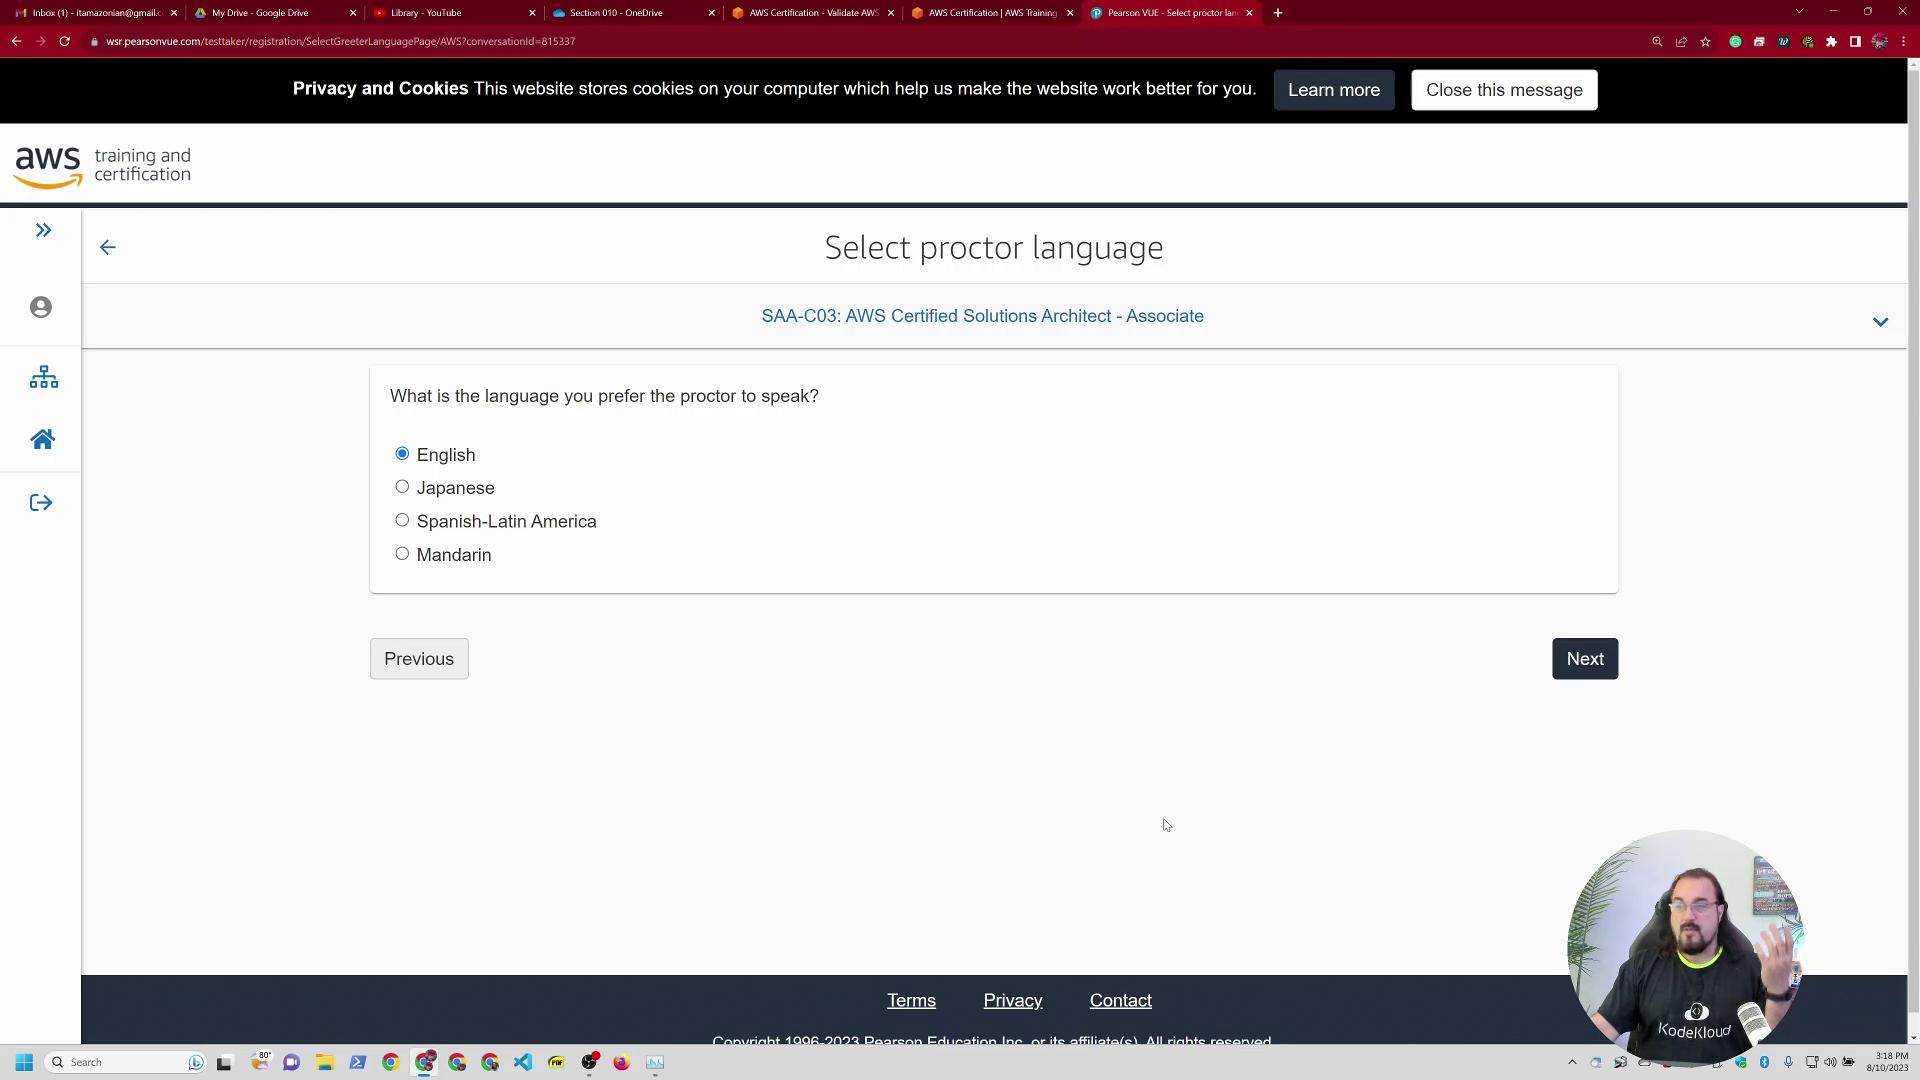Open SAA-C03 Solutions Architect exam link

[982, 316]
